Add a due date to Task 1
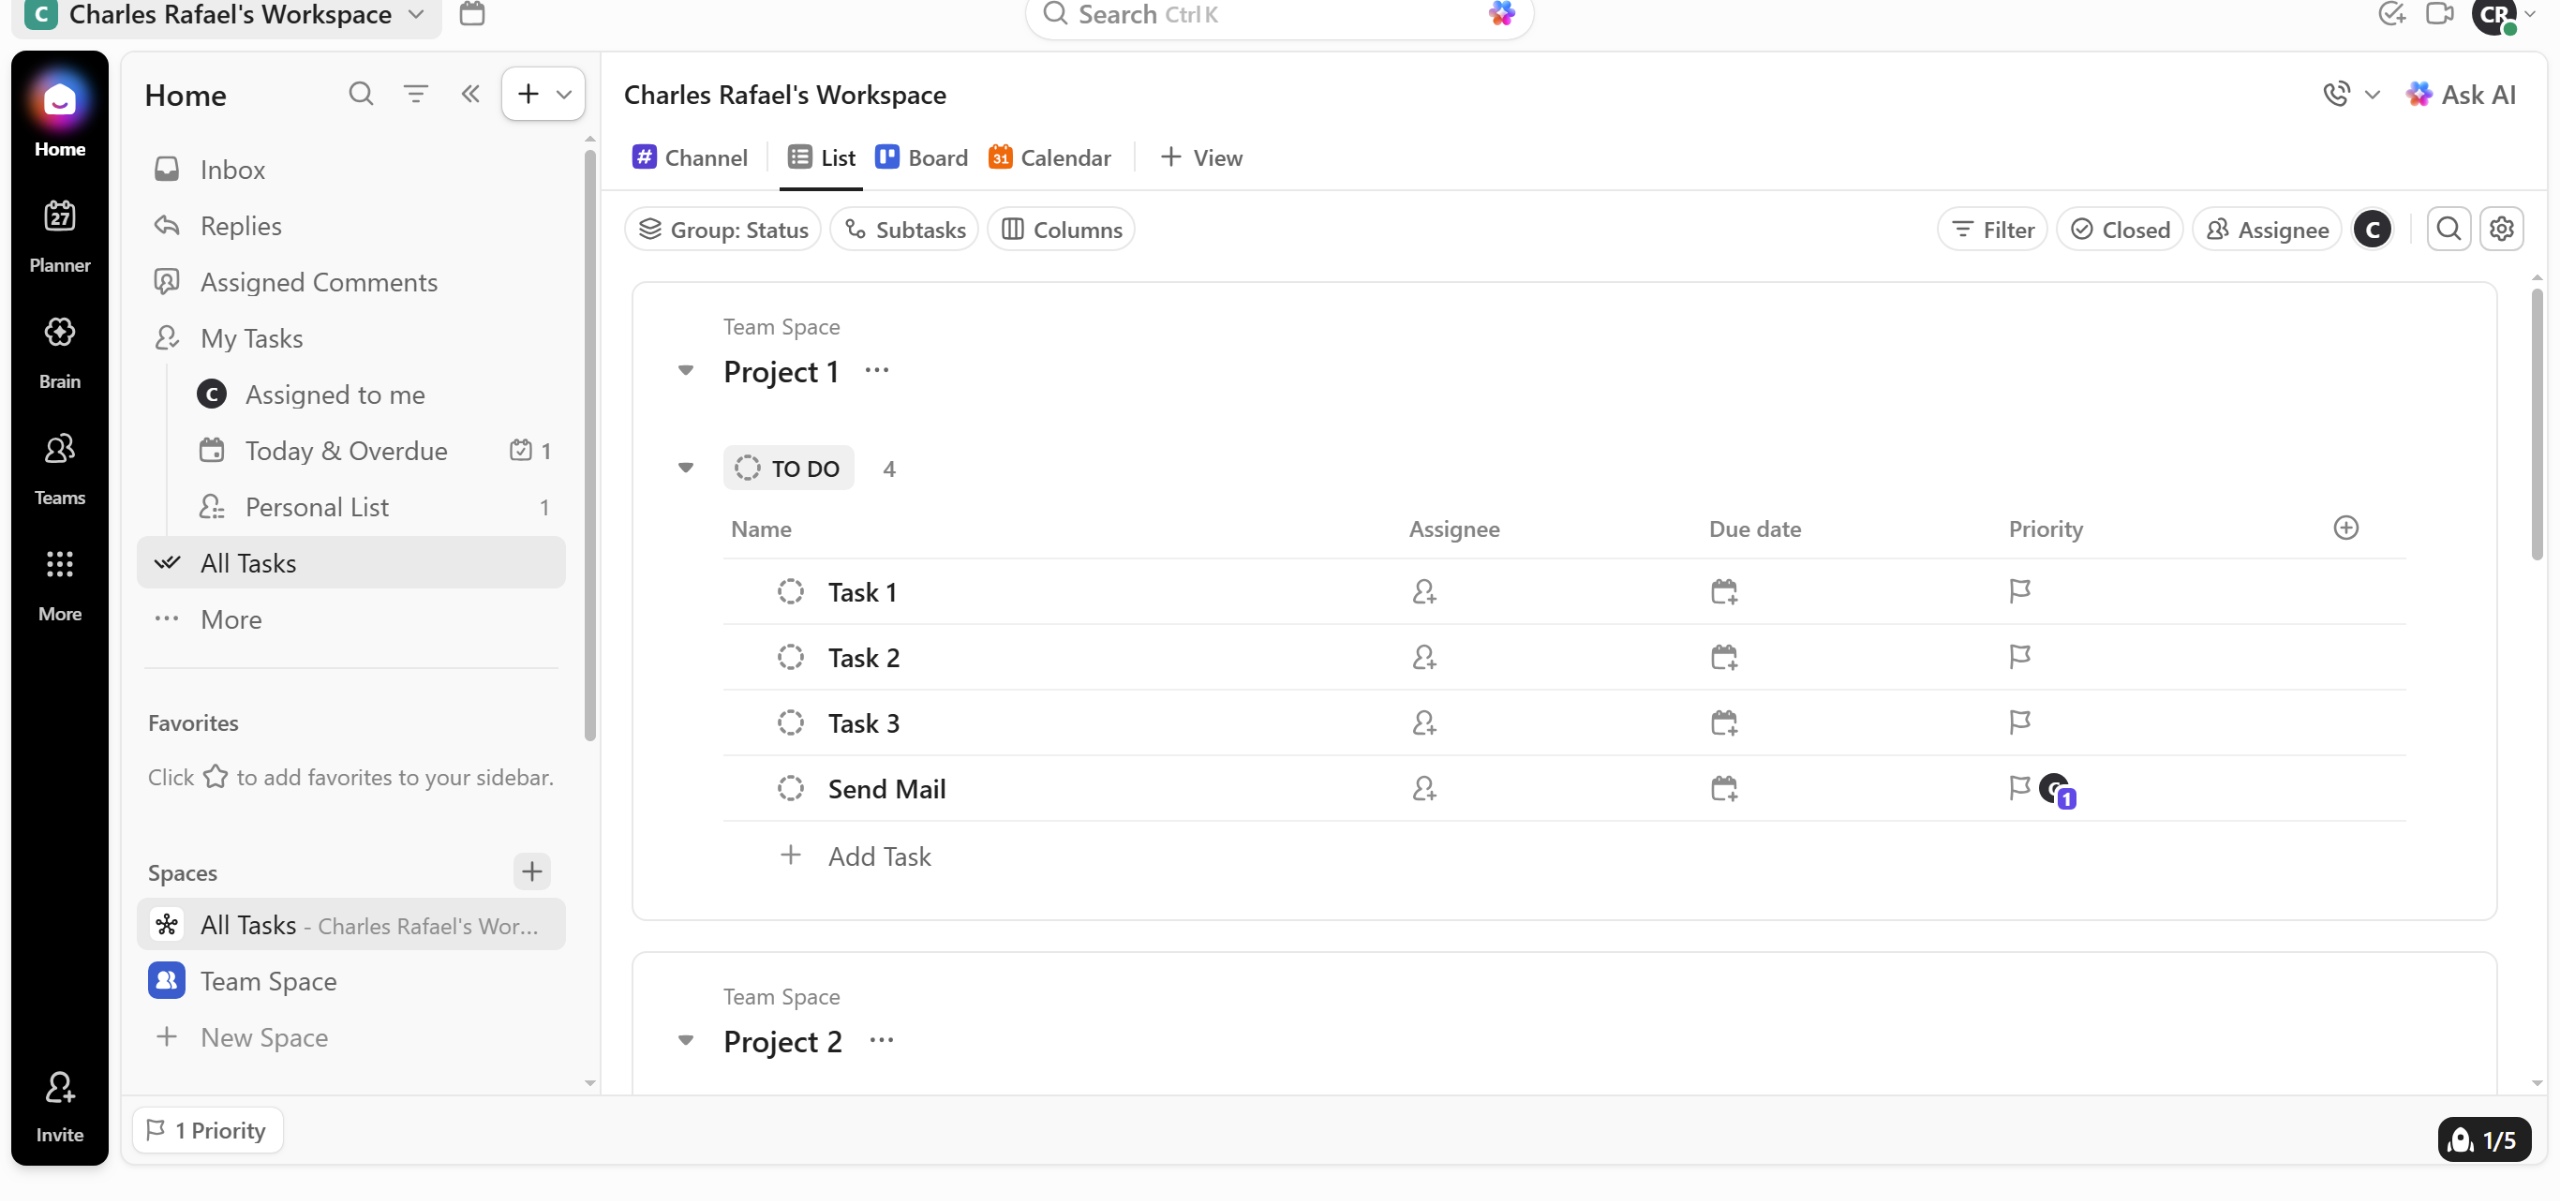 pos(1723,592)
